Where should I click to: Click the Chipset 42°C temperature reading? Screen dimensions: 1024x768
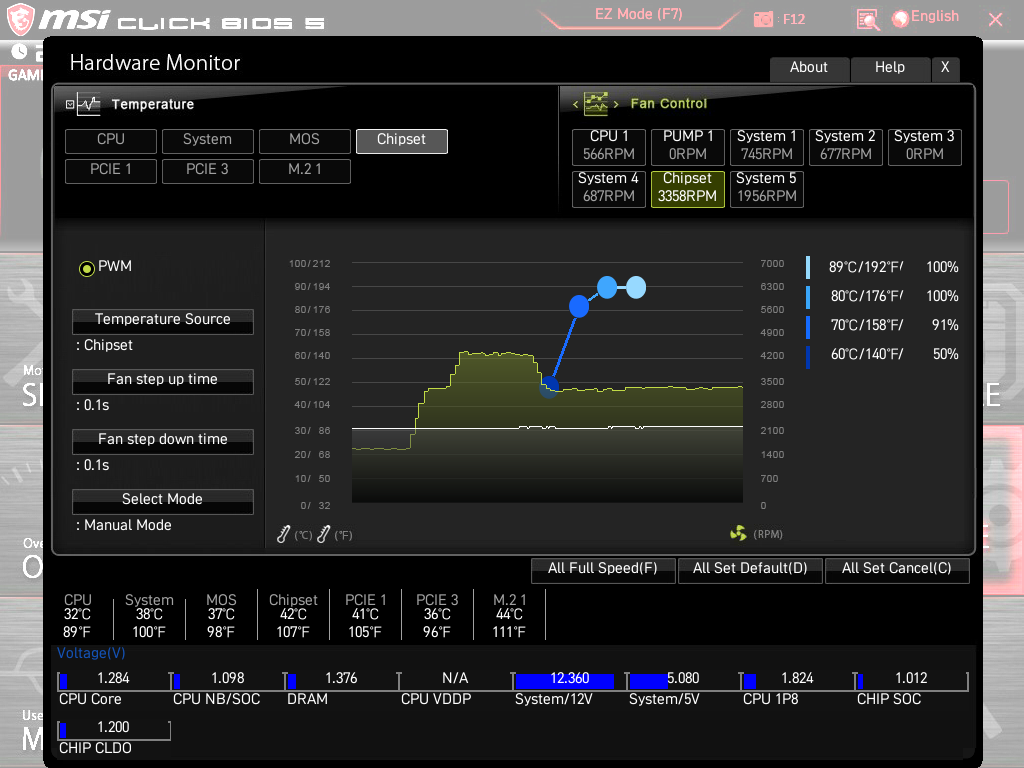tap(293, 615)
